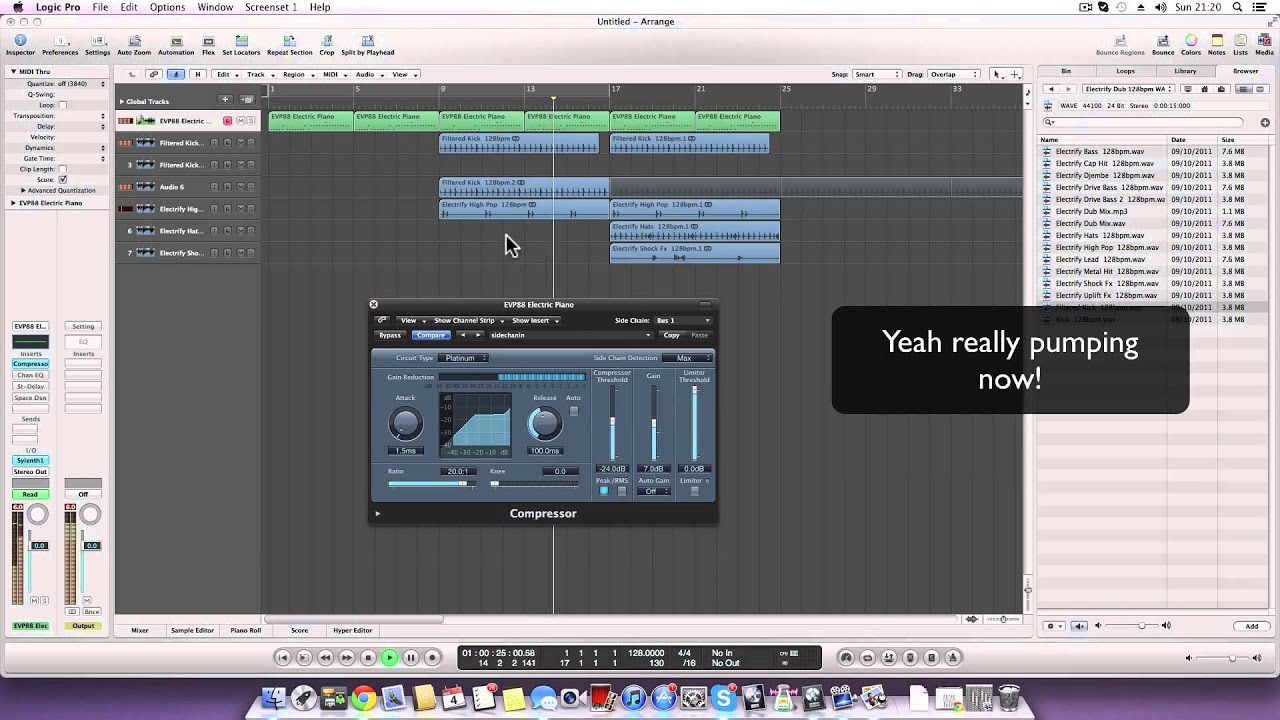Expand Advanced Quantization section
The height and width of the screenshot is (720, 1280).
pyautogui.click(x=23, y=190)
